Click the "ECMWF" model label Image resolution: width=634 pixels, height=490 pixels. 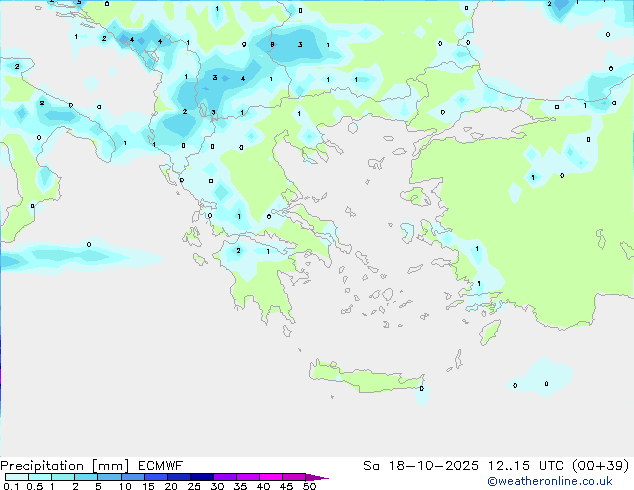[x=161, y=466]
